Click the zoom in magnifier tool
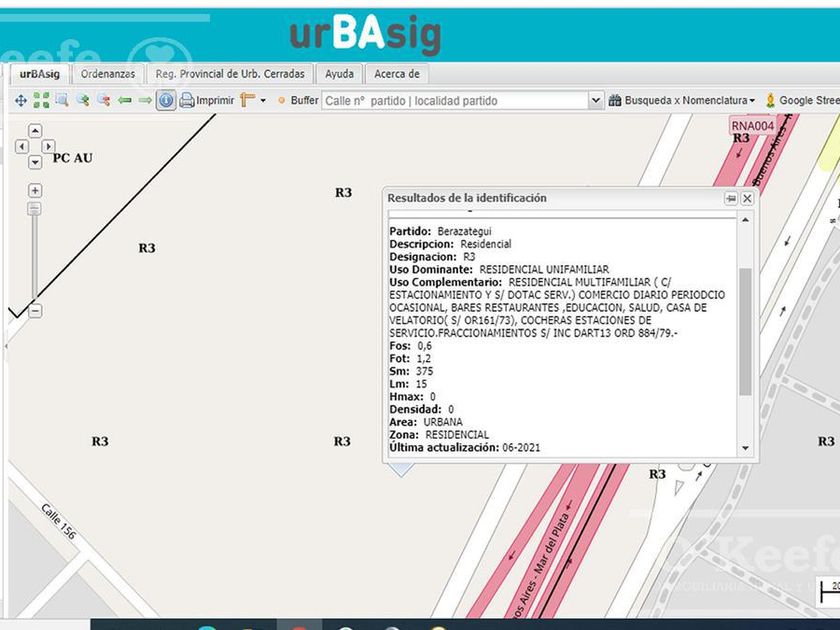 [x=82, y=100]
